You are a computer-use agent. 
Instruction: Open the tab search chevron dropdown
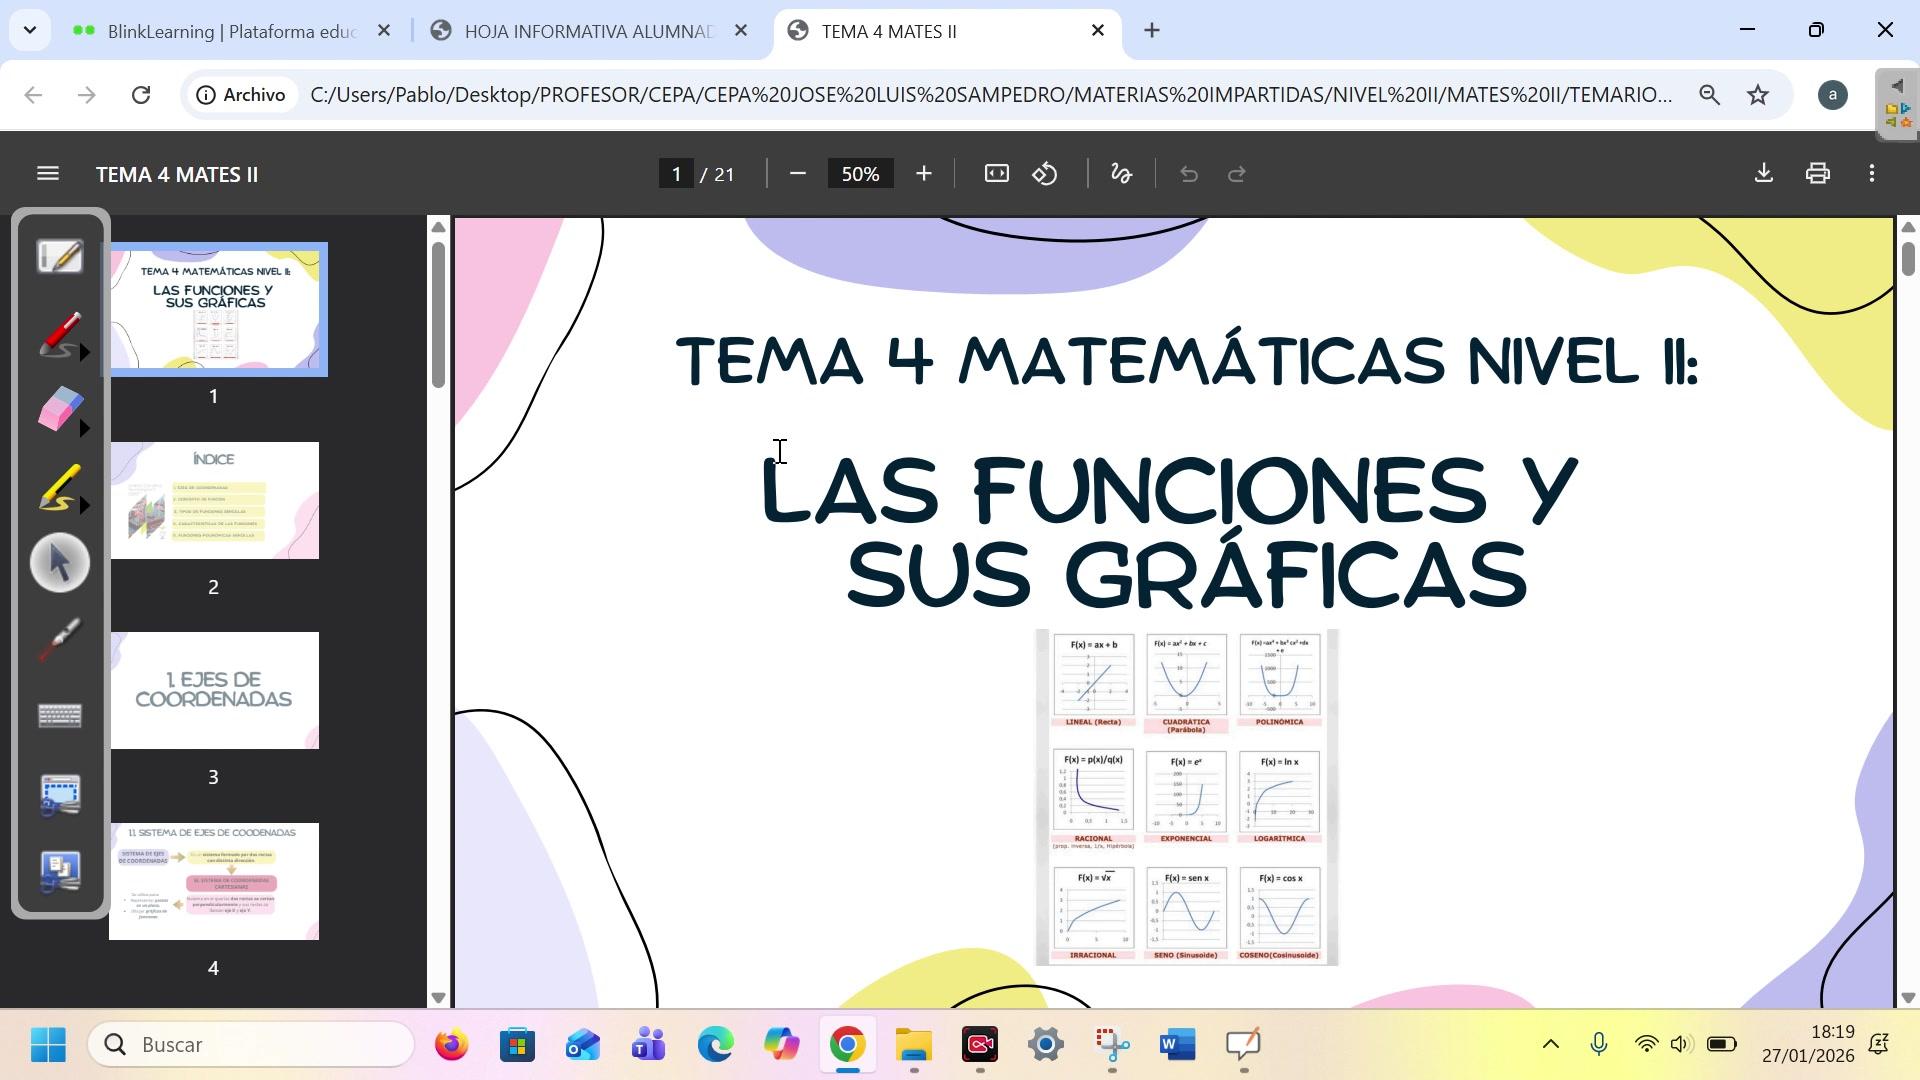(x=30, y=31)
